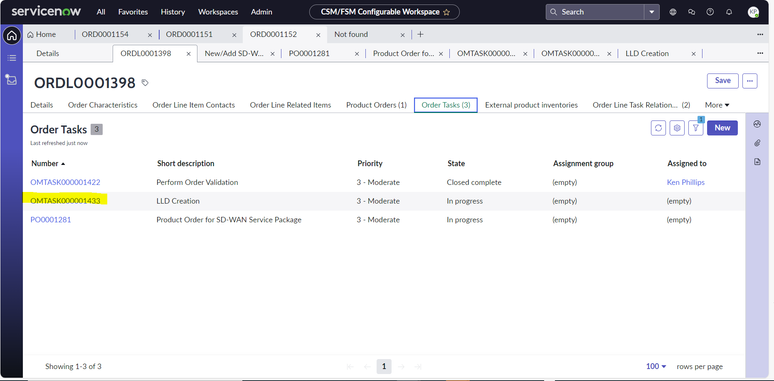The image size is (774, 381).
Task: Open the Workspaces menu
Action: (x=218, y=12)
